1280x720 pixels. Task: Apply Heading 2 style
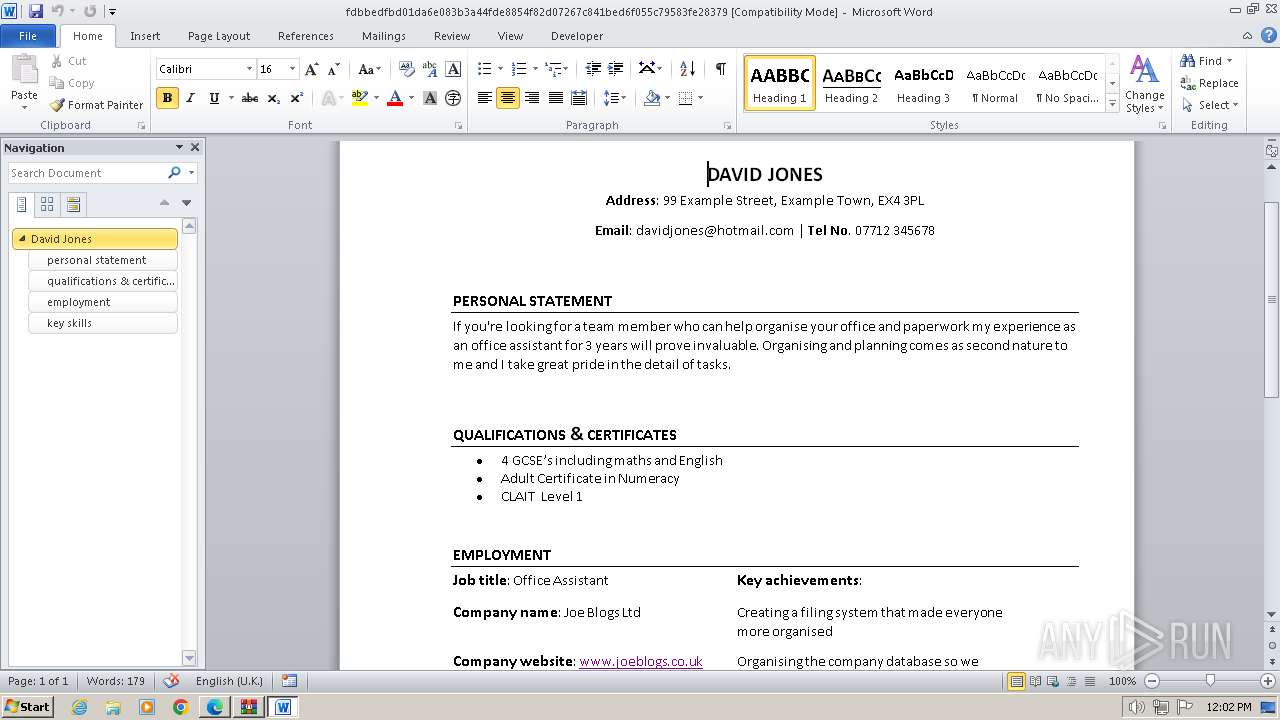click(x=851, y=83)
